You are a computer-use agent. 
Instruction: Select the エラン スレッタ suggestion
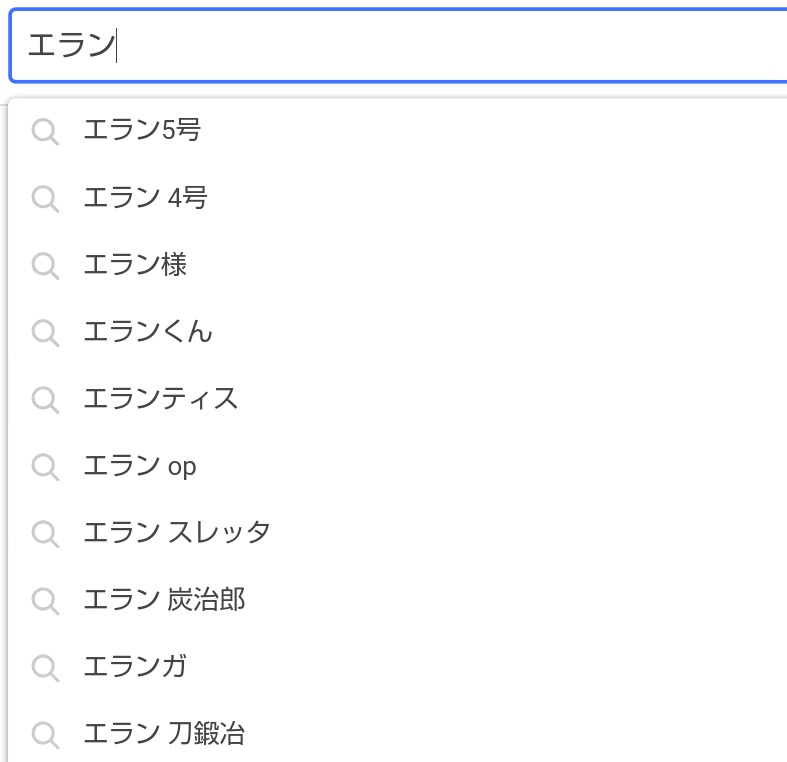tap(398, 533)
